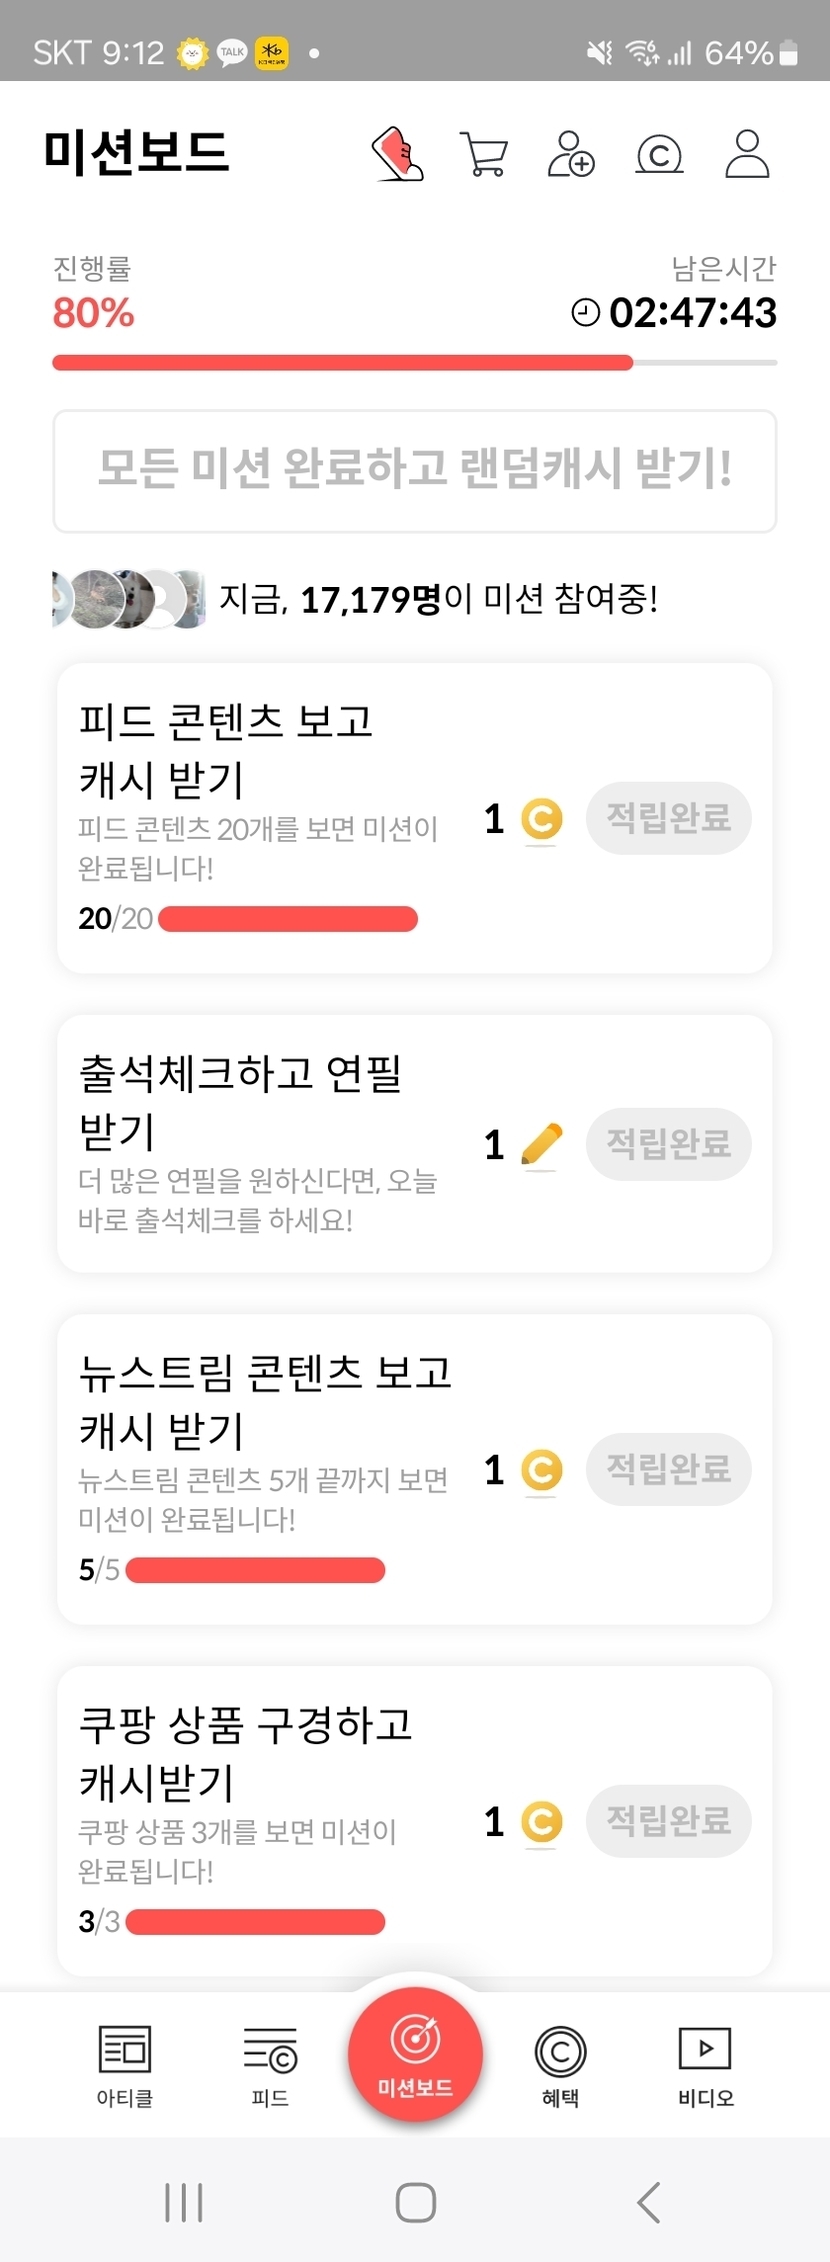Viewport: 830px width, 2262px height.
Task: Tap 적립완료 for newsstream mission
Action: (x=668, y=1469)
